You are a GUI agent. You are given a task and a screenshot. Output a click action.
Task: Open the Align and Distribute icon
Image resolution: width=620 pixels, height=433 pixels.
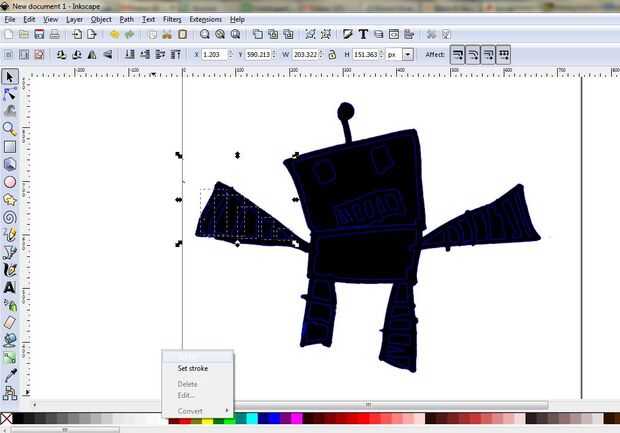(409, 34)
